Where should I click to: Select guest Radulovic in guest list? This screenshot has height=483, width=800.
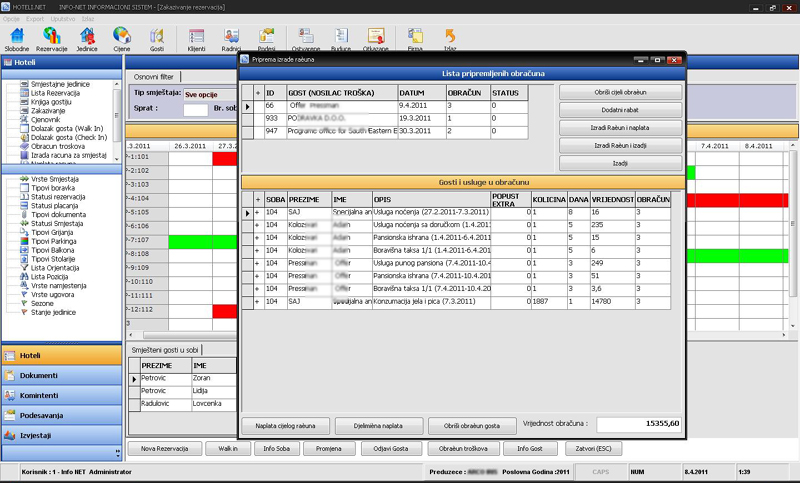pos(183,403)
